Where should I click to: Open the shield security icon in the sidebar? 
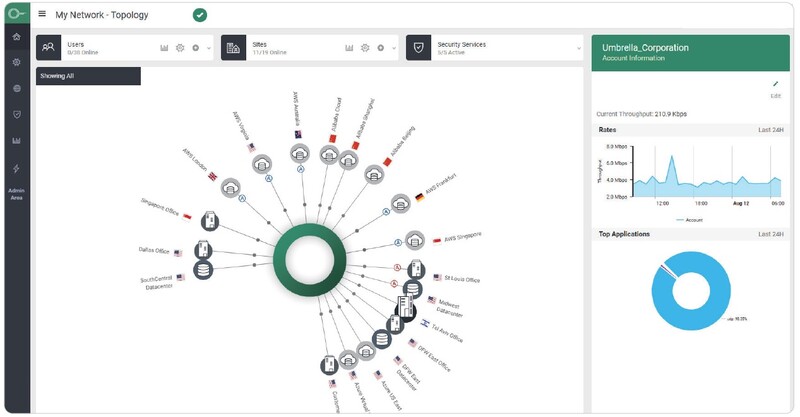click(x=16, y=115)
